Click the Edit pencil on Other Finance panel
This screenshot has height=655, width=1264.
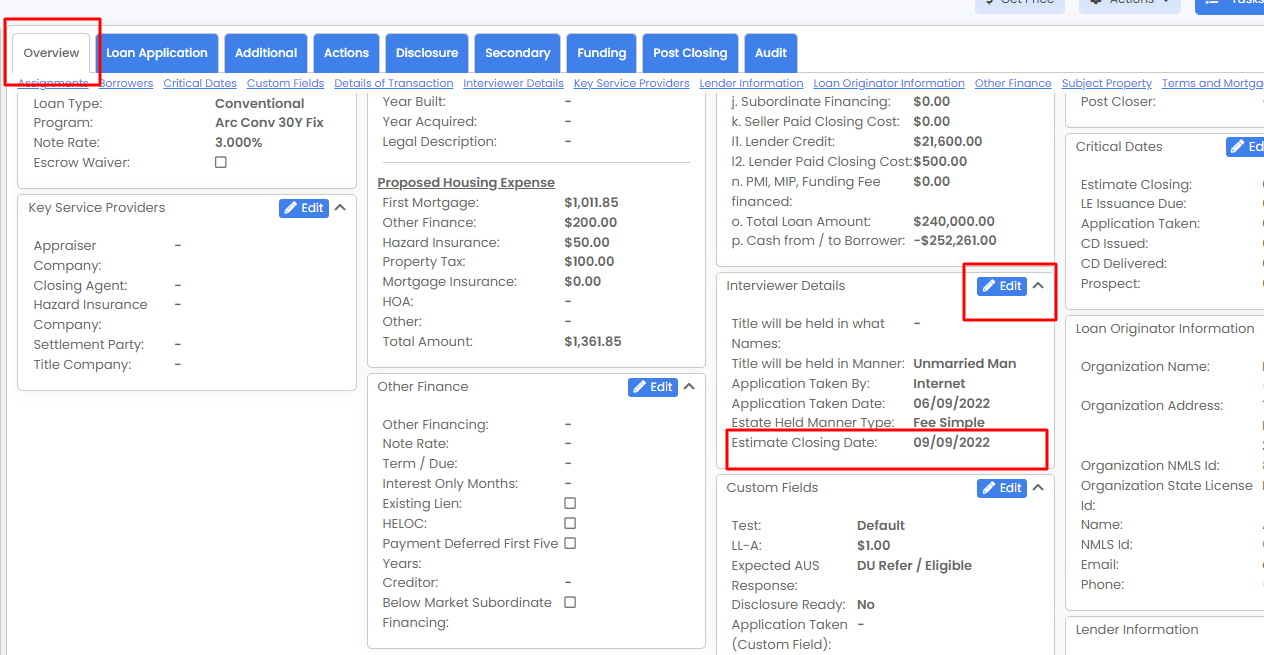652,387
